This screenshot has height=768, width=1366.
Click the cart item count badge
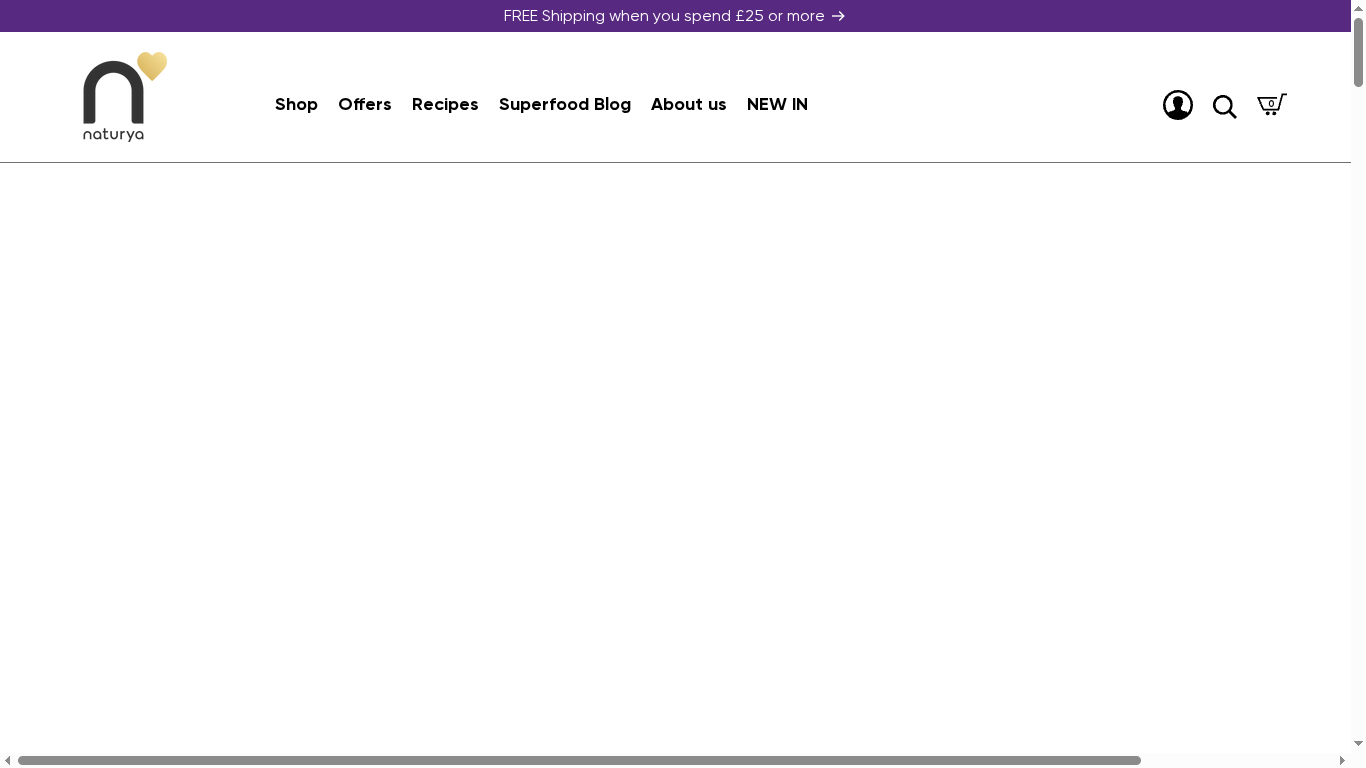coord(1271,105)
